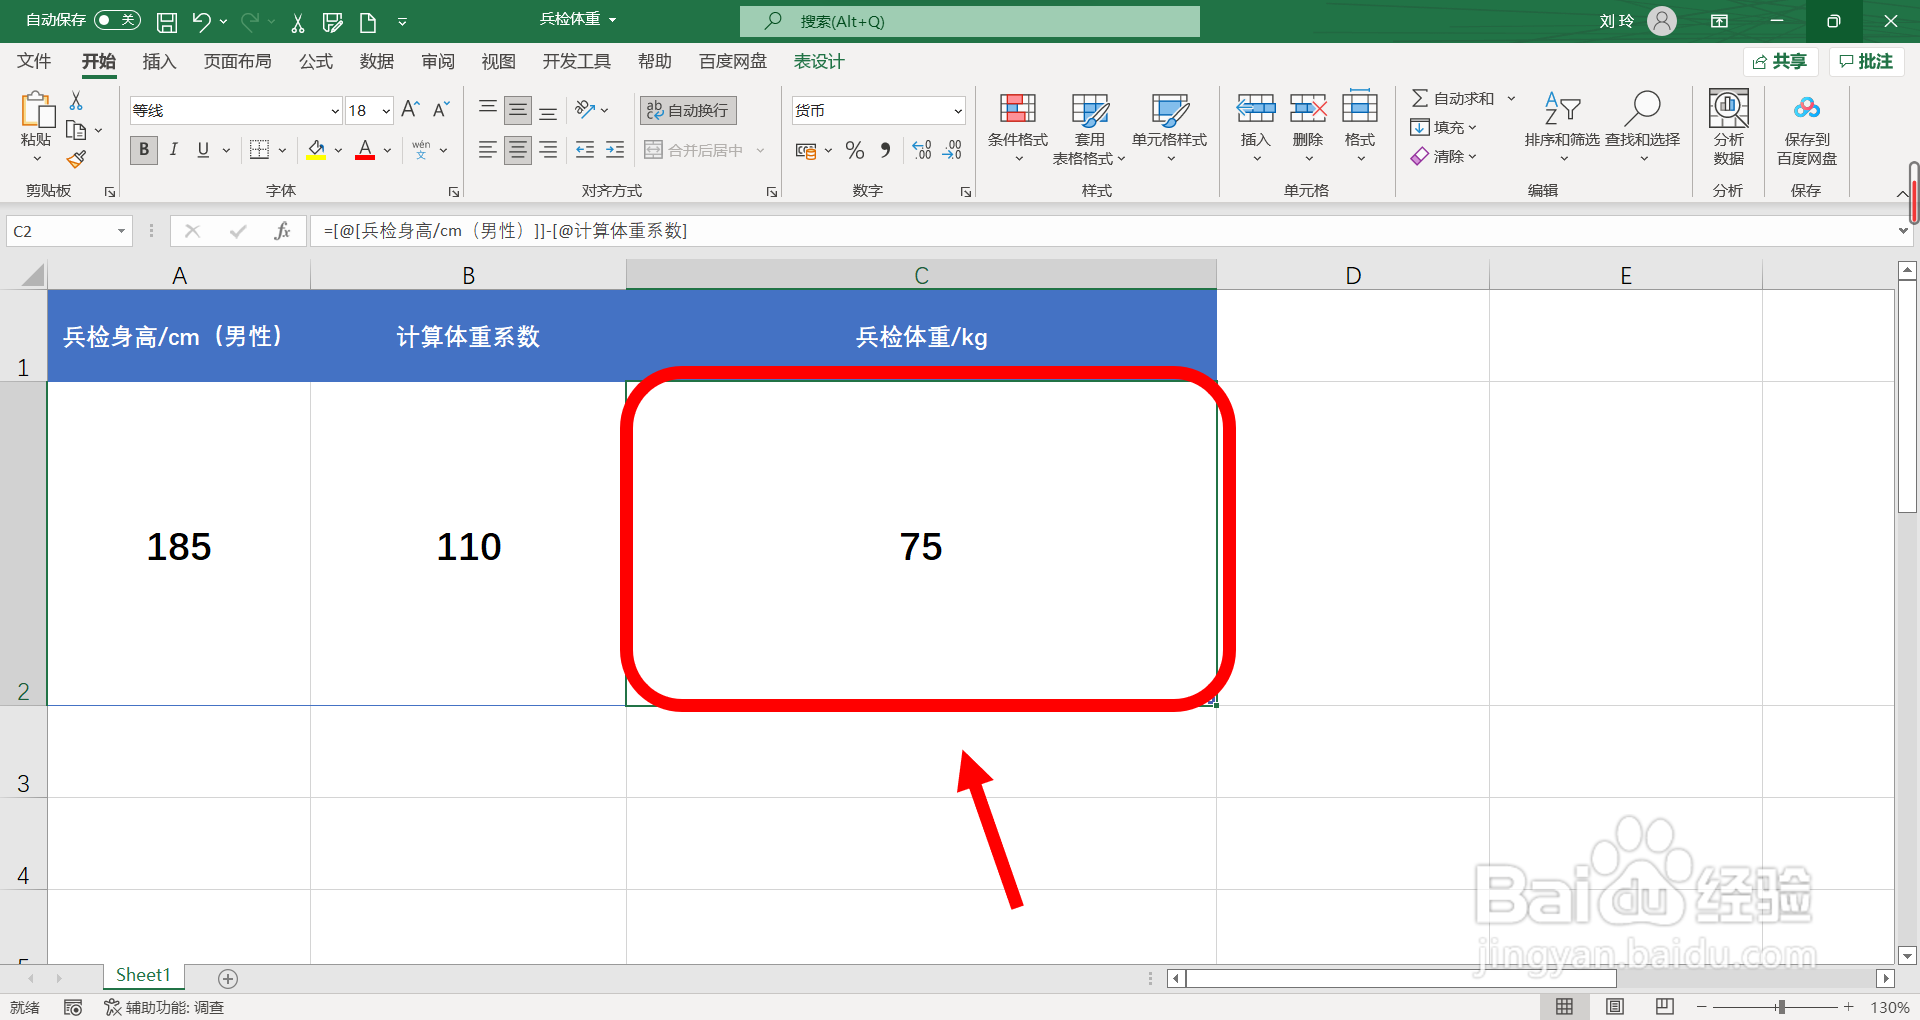Click the fill color bucket swatch
This screenshot has width=1920, height=1020.
coord(316,150)
